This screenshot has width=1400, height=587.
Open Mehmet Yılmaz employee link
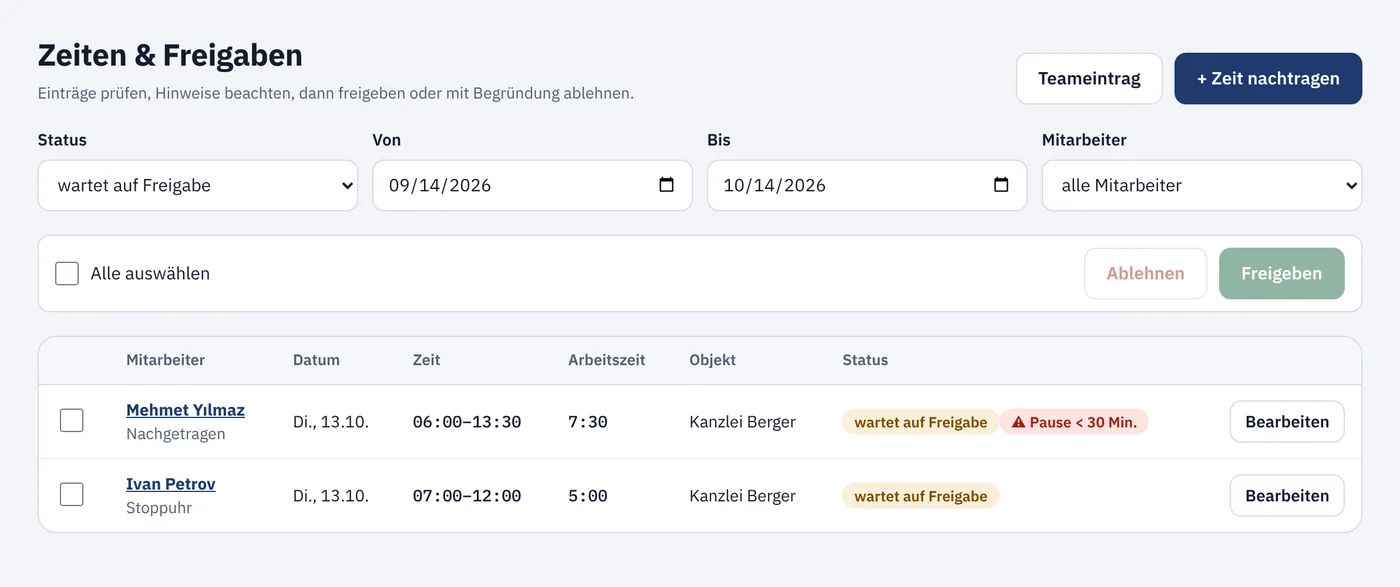tap(185, 410)
